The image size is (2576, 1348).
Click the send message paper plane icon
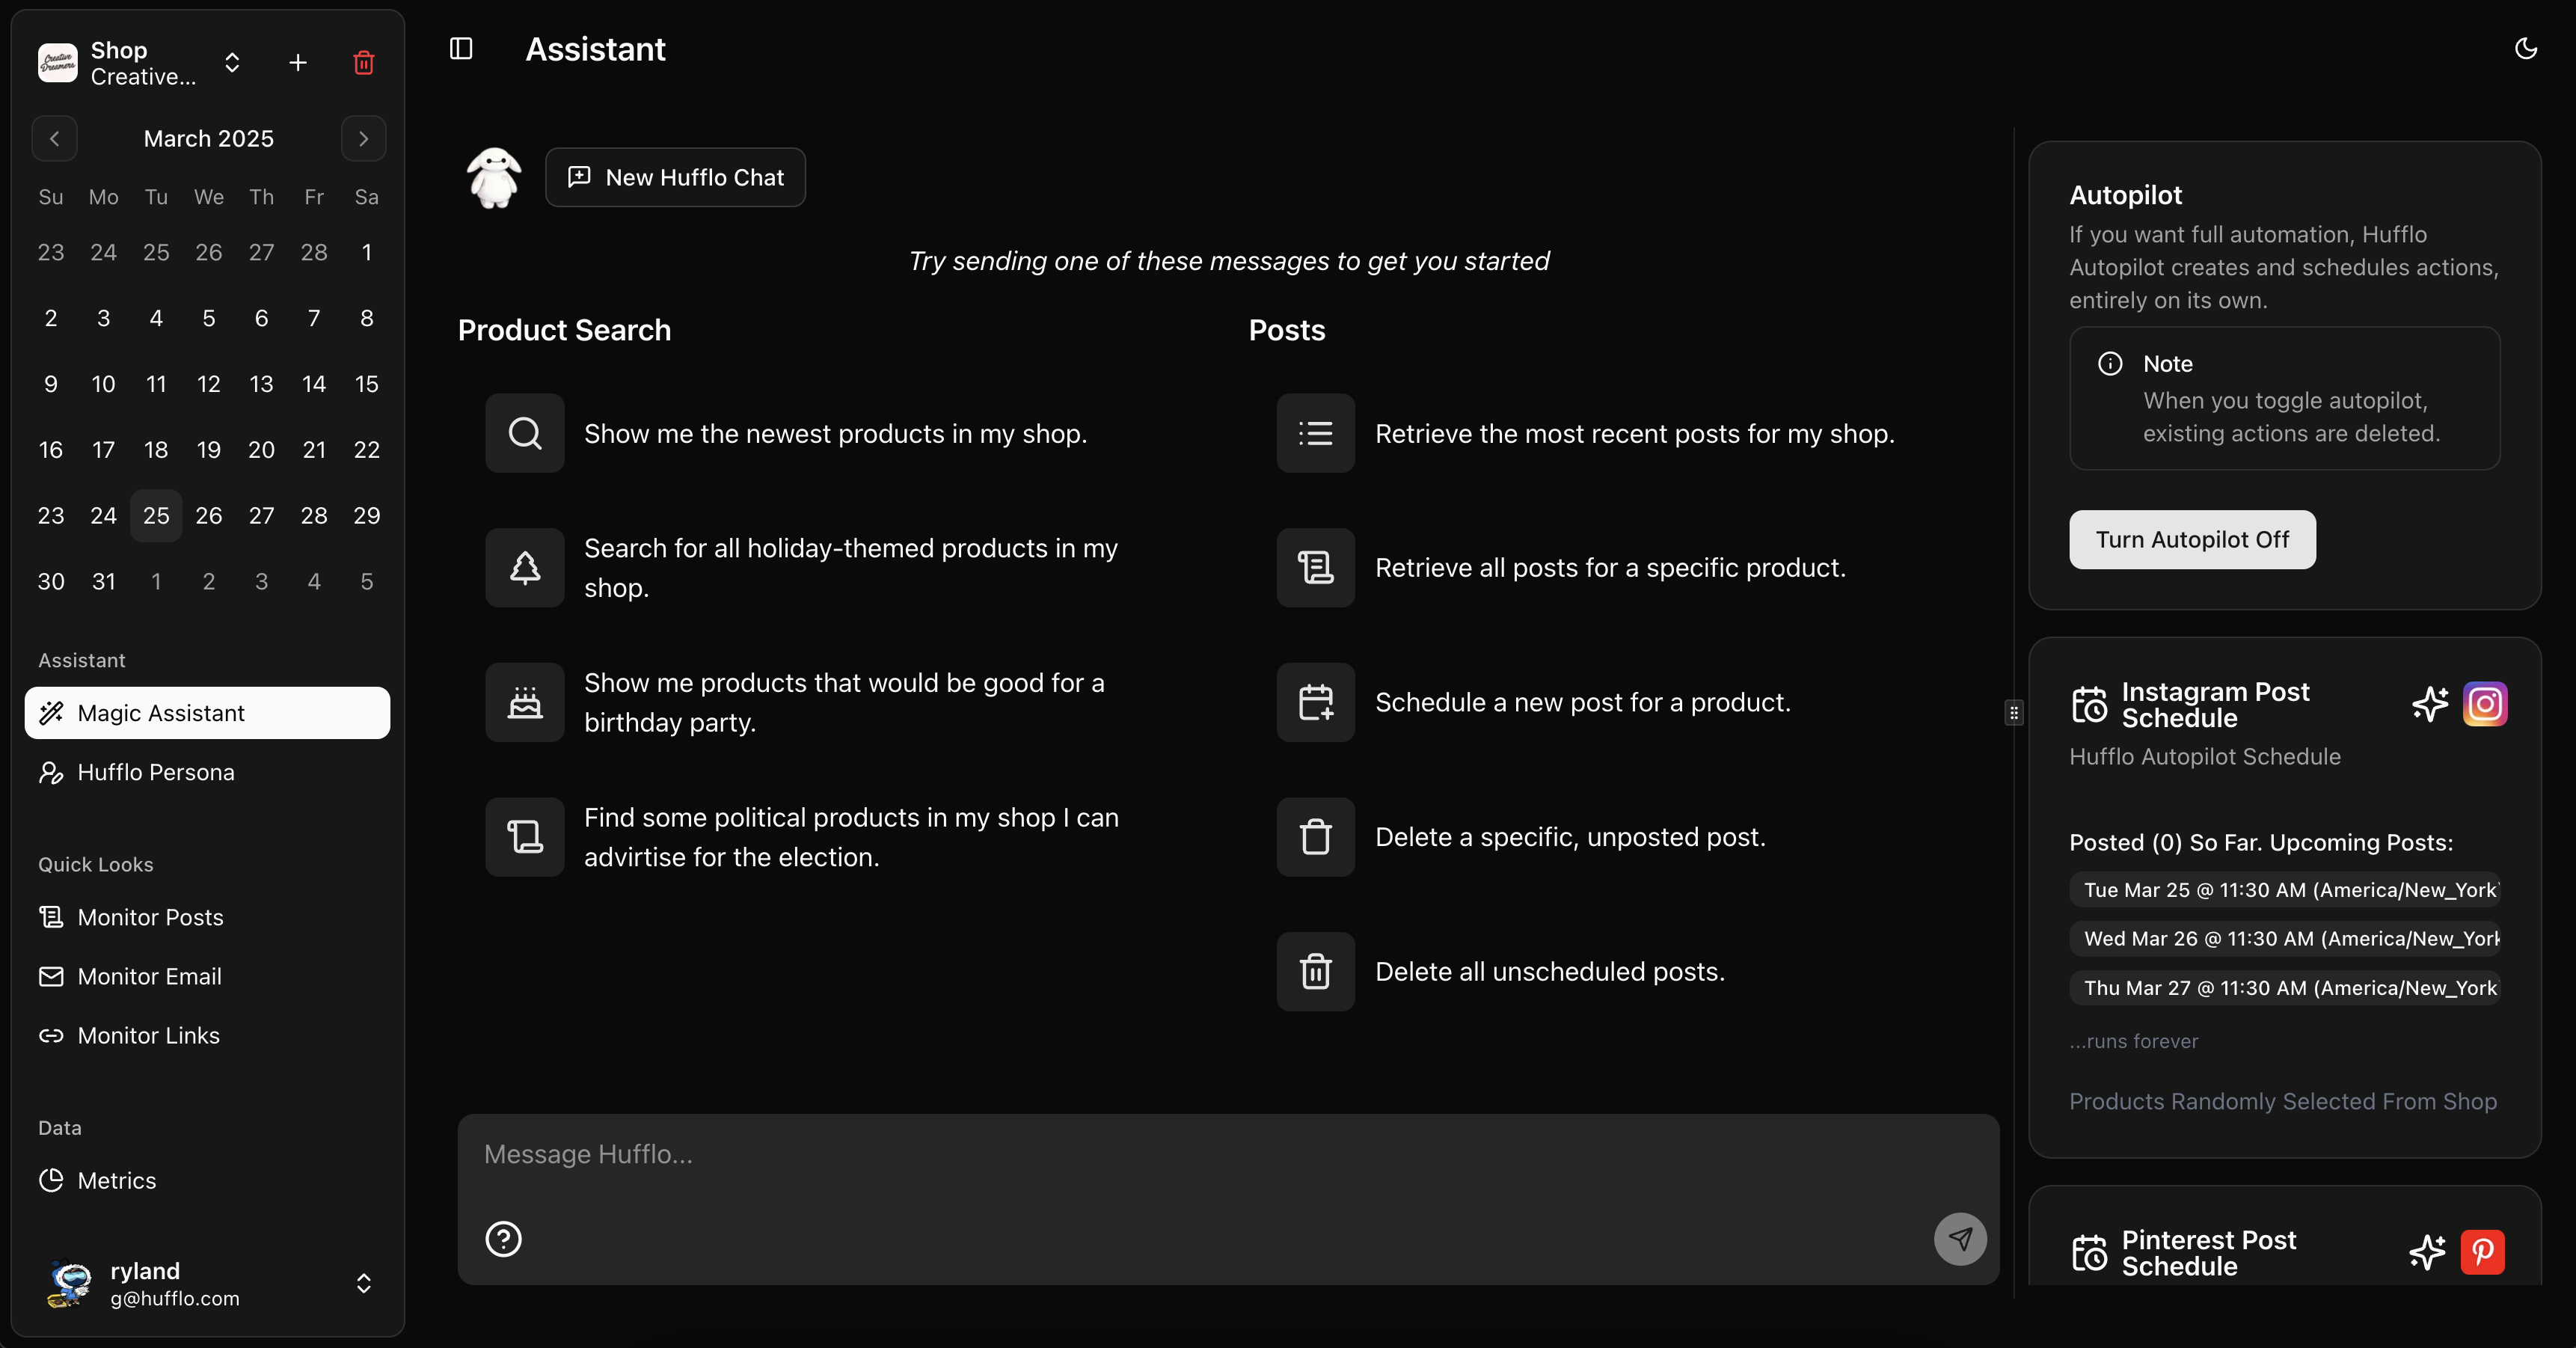pos(1959,1239)
